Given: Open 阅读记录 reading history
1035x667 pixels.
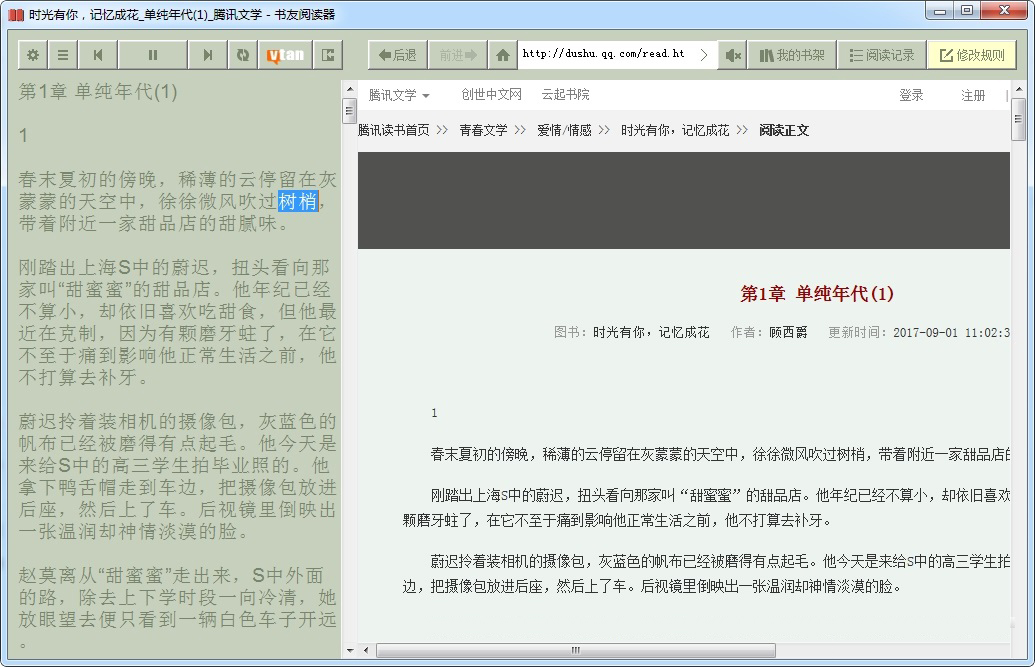Looking at the screenshot, I should 881,55.
